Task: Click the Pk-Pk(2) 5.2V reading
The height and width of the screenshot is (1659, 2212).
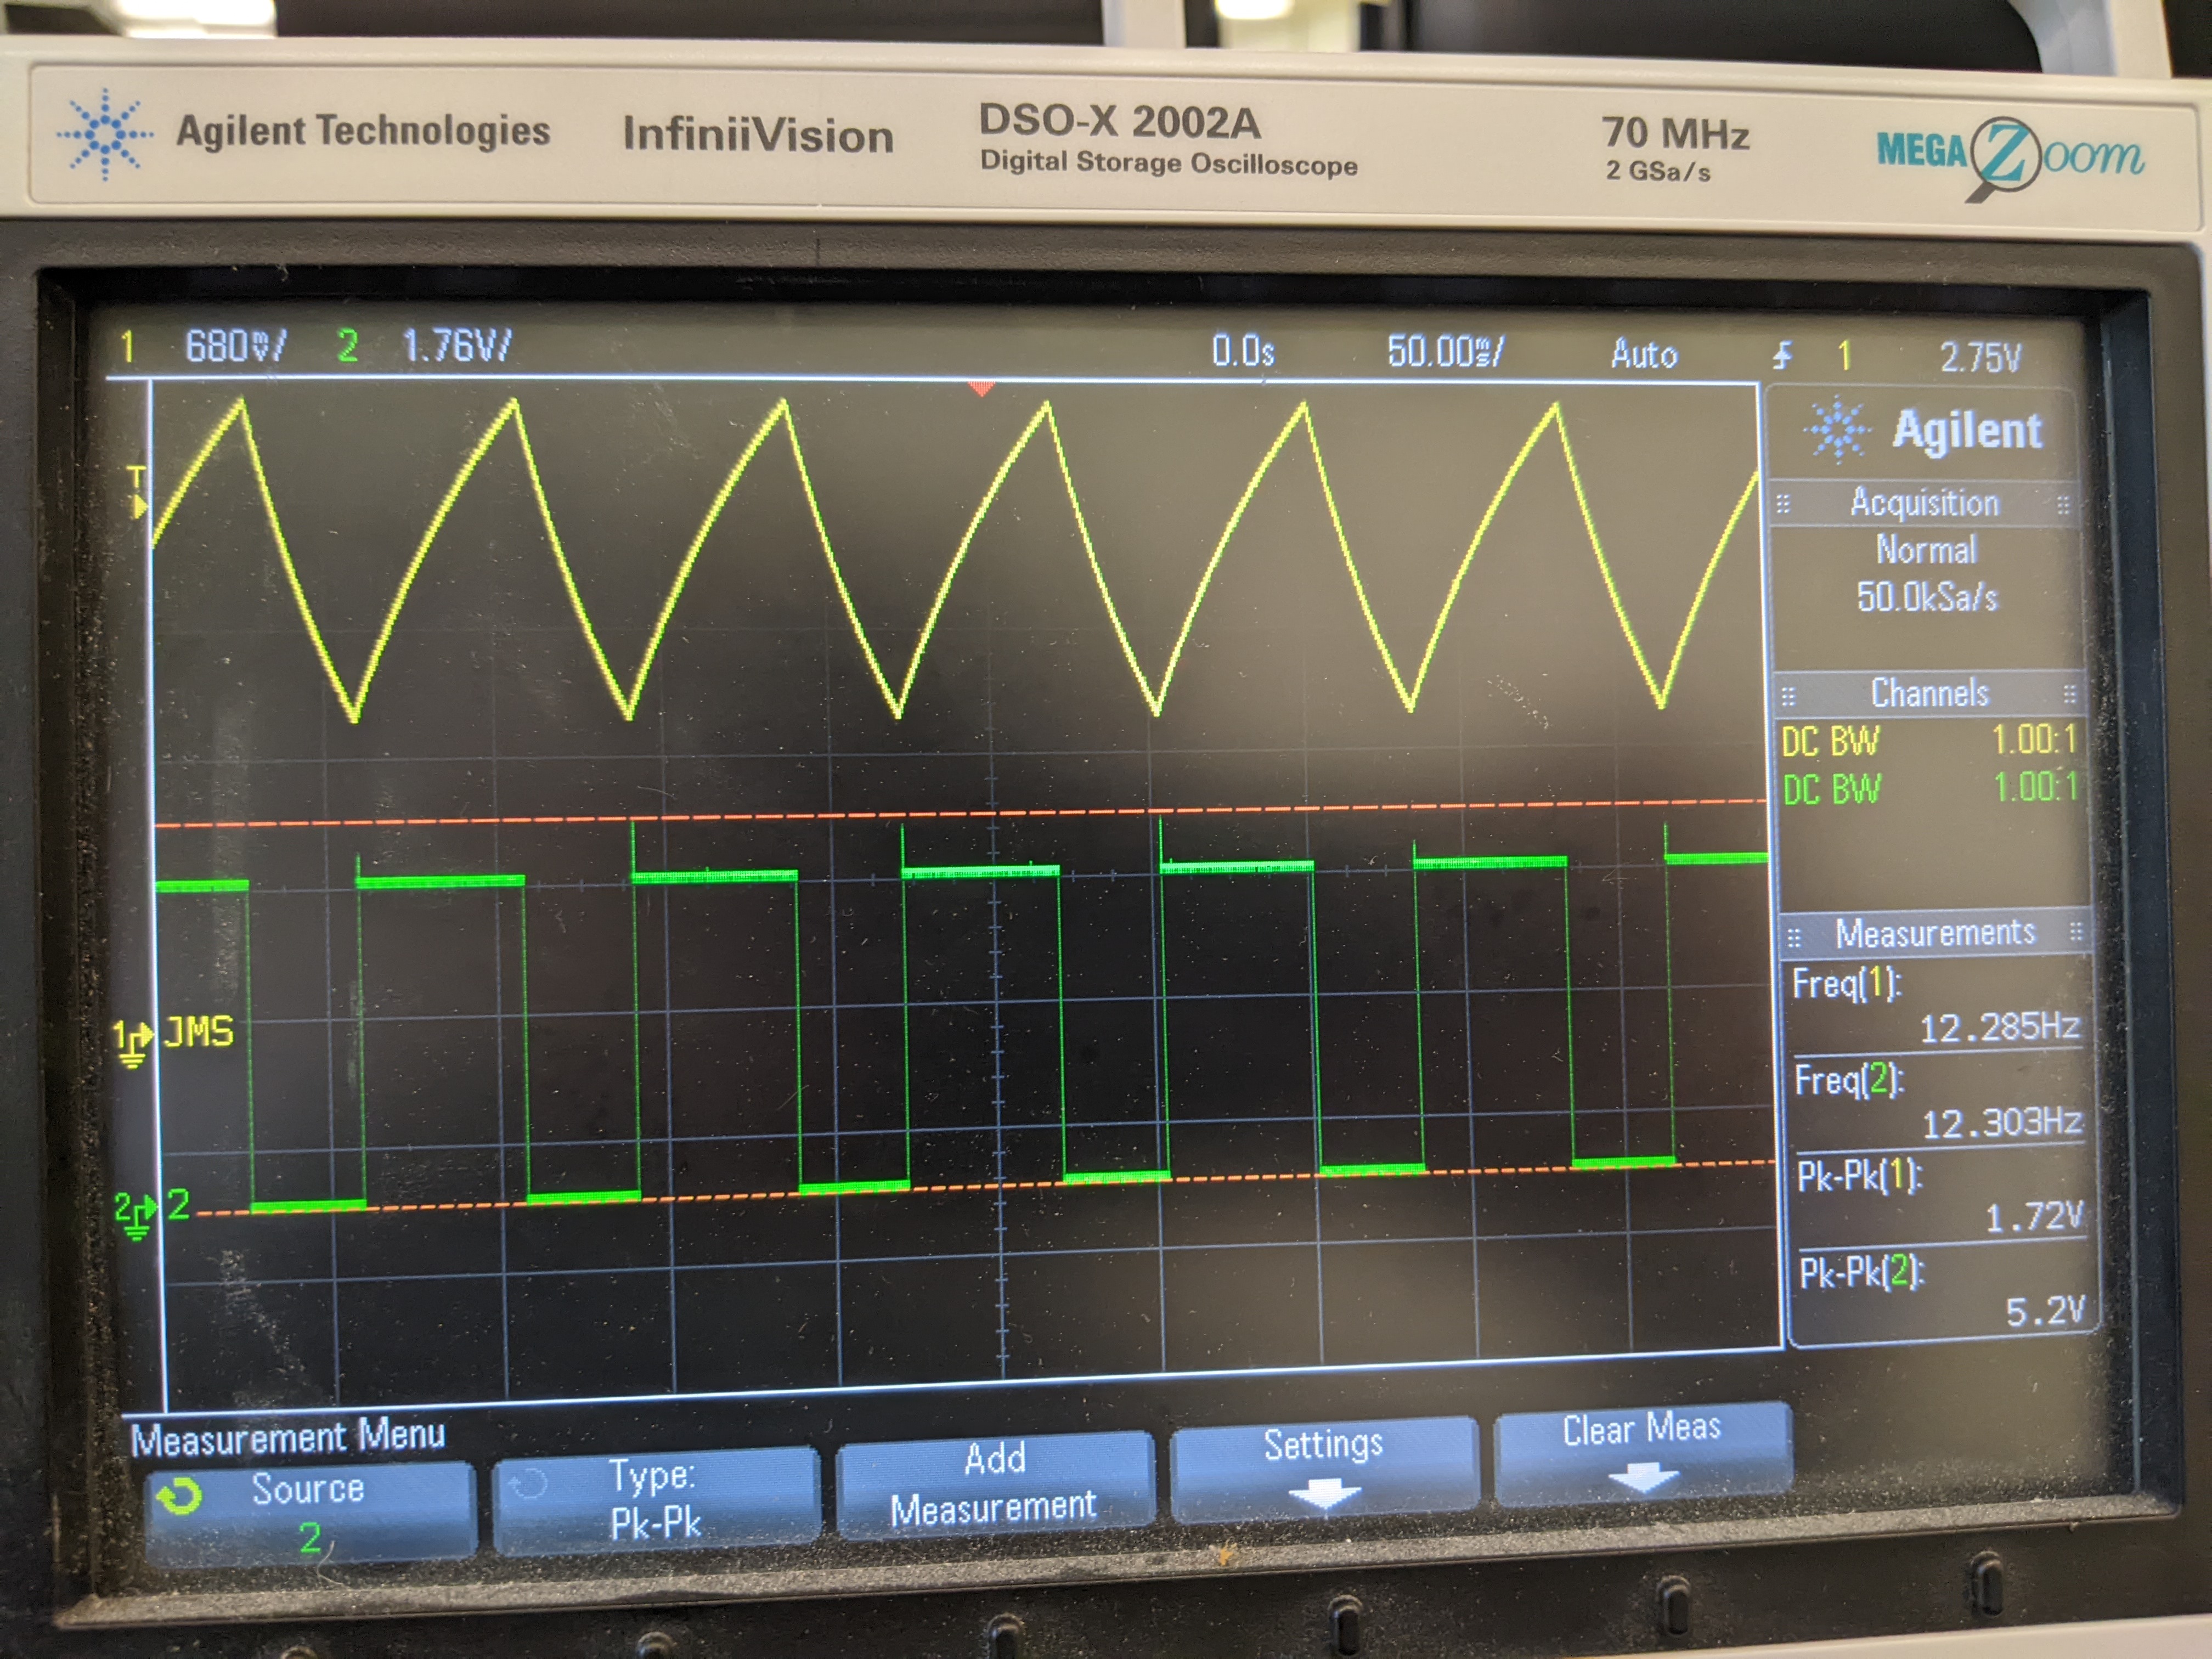Action: tap(1944, 1291)
